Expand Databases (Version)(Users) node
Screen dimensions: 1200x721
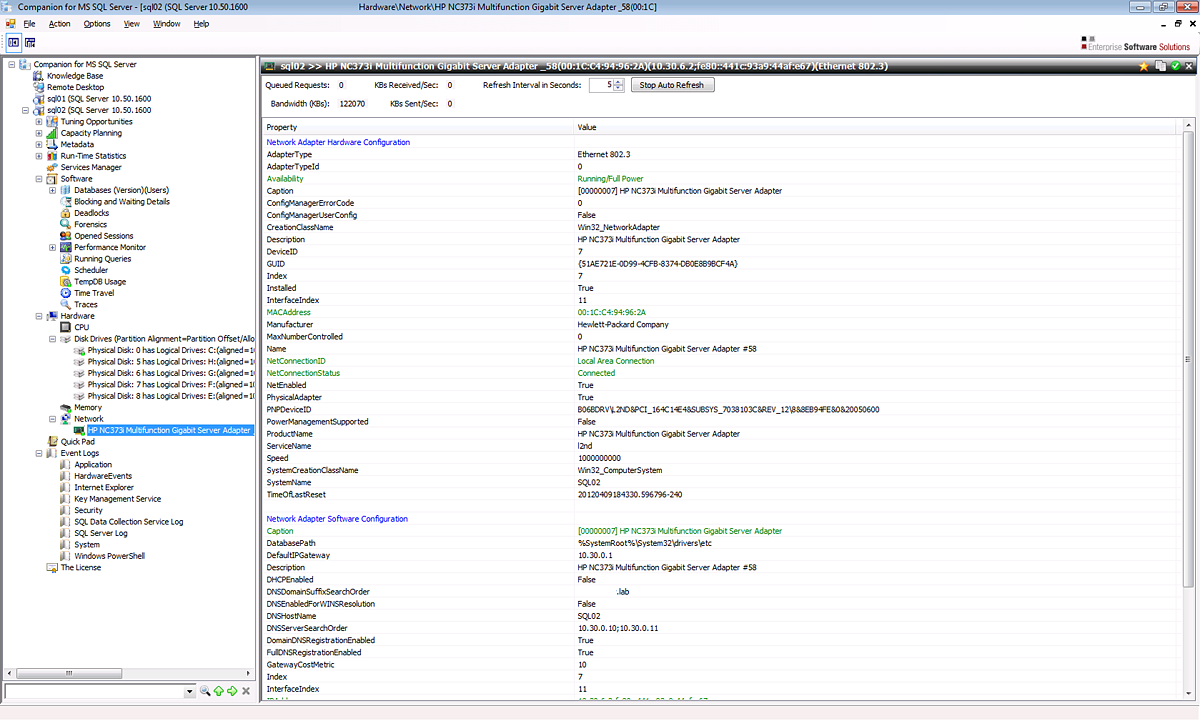(x=52, y=191)
